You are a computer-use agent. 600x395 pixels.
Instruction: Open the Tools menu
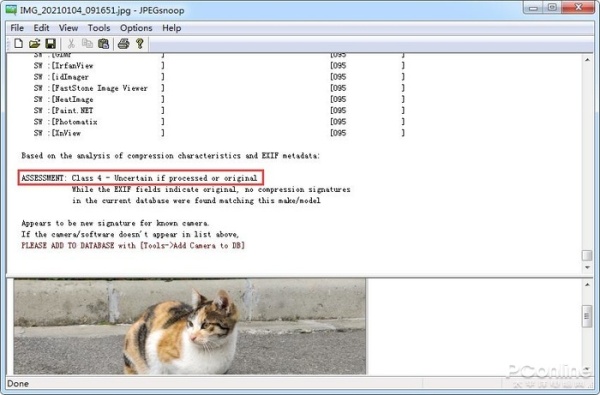(x=99, y=28)
